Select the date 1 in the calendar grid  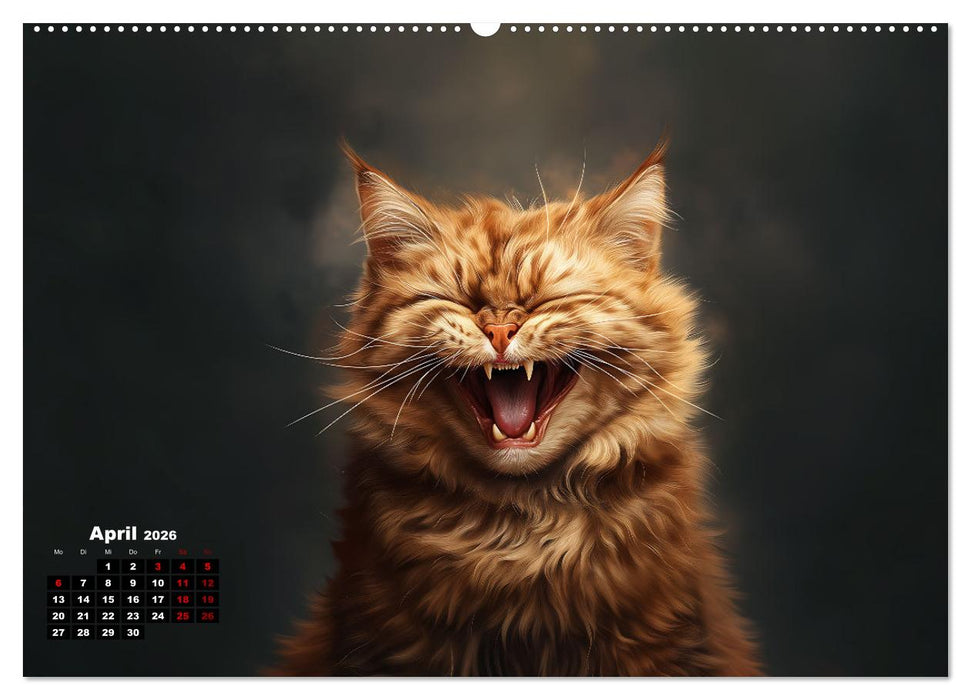pos(108,566)
